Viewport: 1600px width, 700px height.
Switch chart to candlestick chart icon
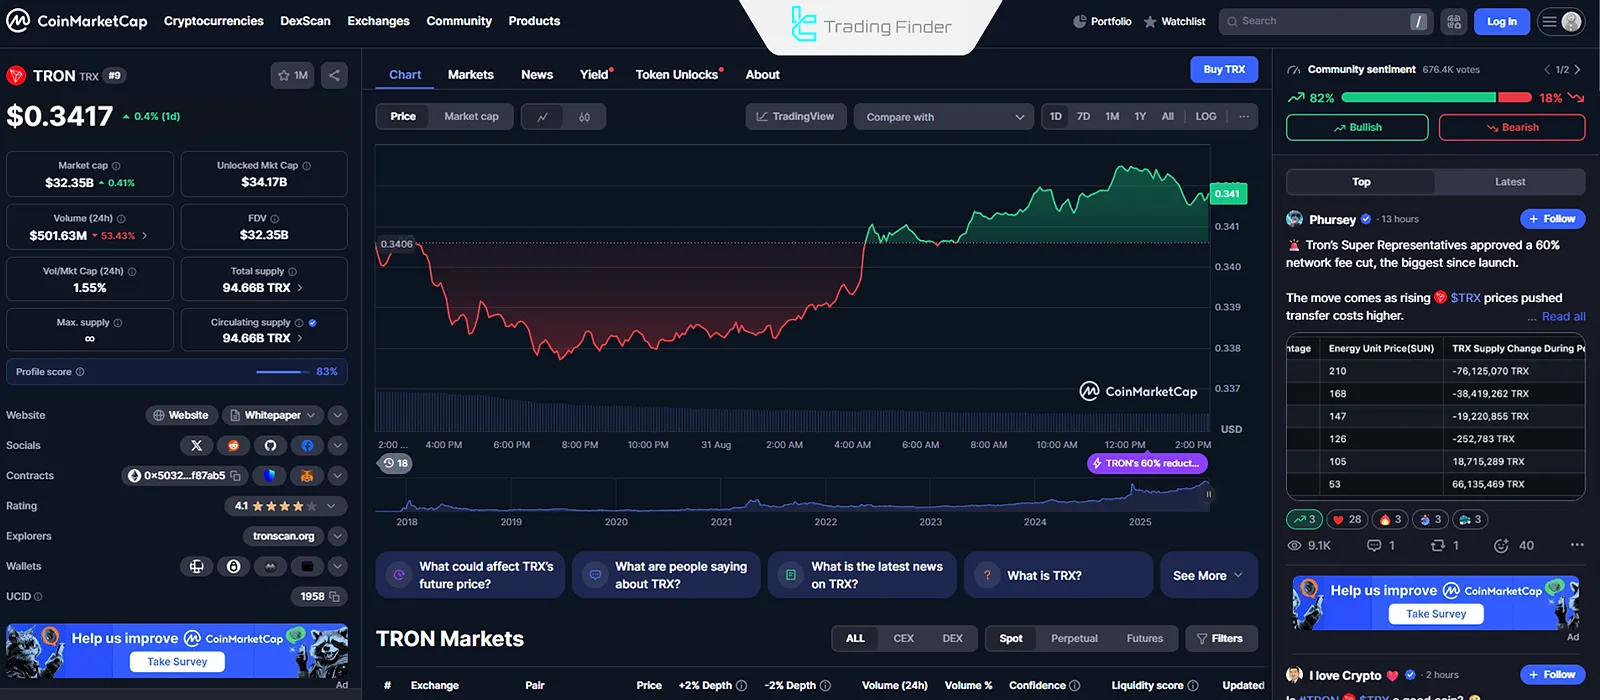(x=584, y=117)
